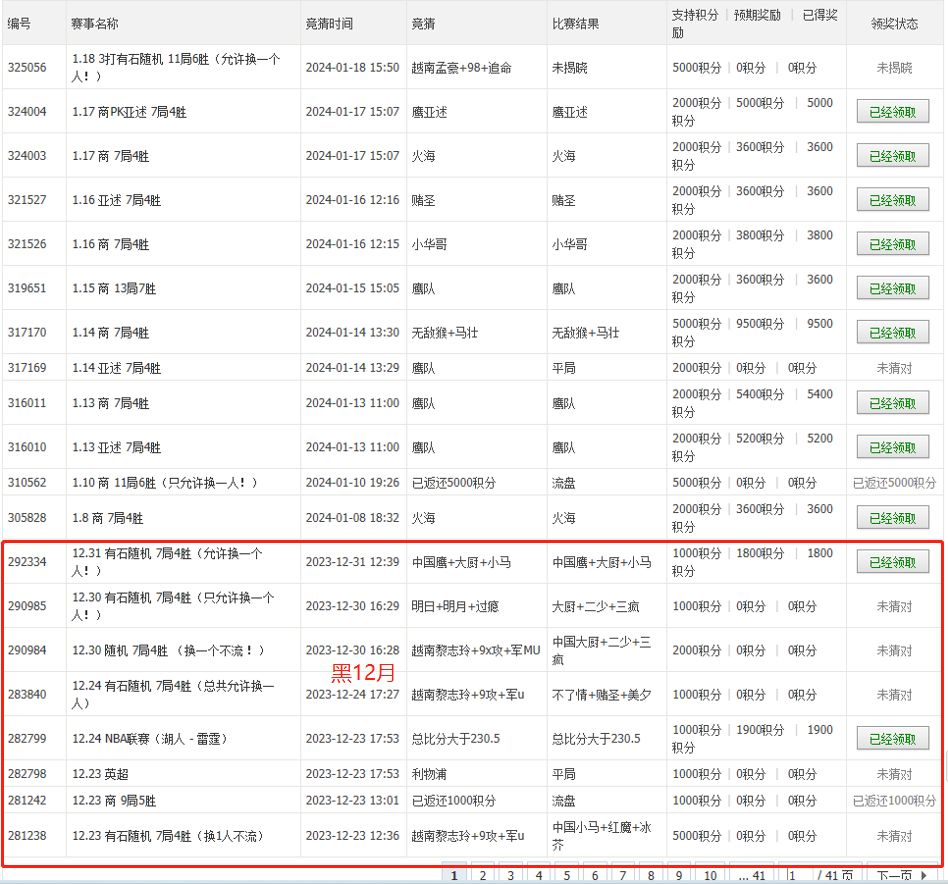This screenshot has width=948, height=884.
Task: Select page 8 in pagination
Action: (651, 876)
